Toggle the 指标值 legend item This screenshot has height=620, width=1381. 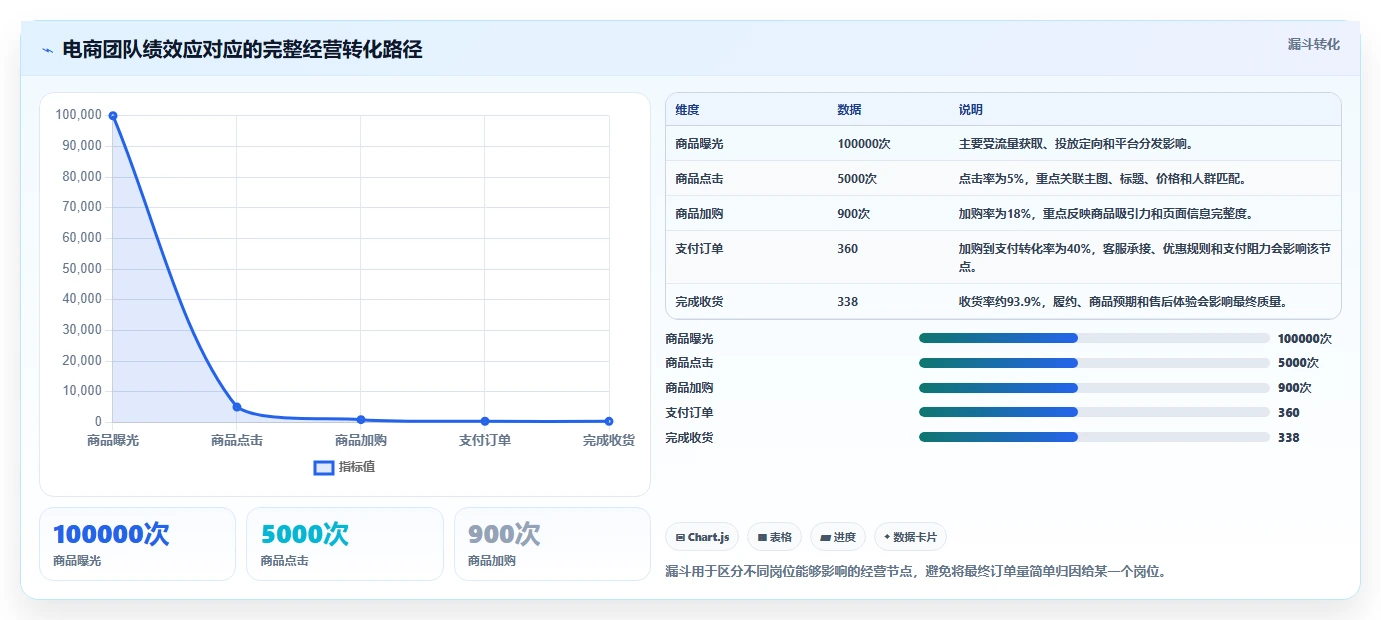[344, 467]
